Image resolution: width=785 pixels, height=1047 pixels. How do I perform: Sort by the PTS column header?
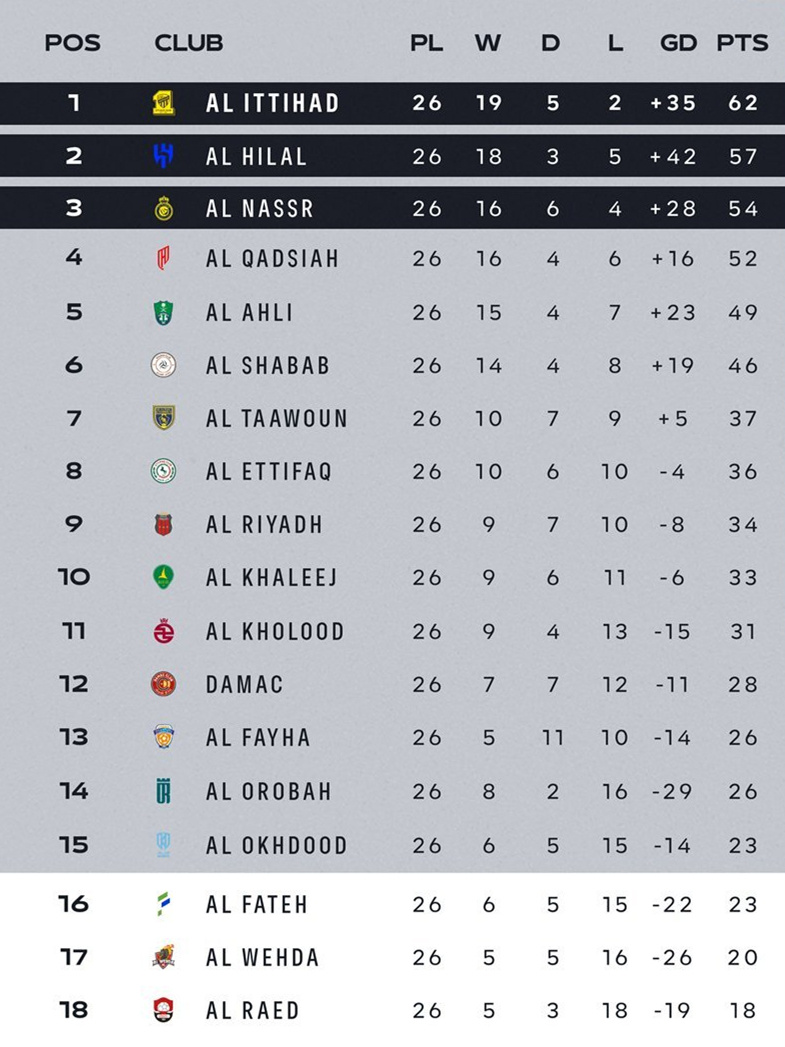(x=742, y=43)
